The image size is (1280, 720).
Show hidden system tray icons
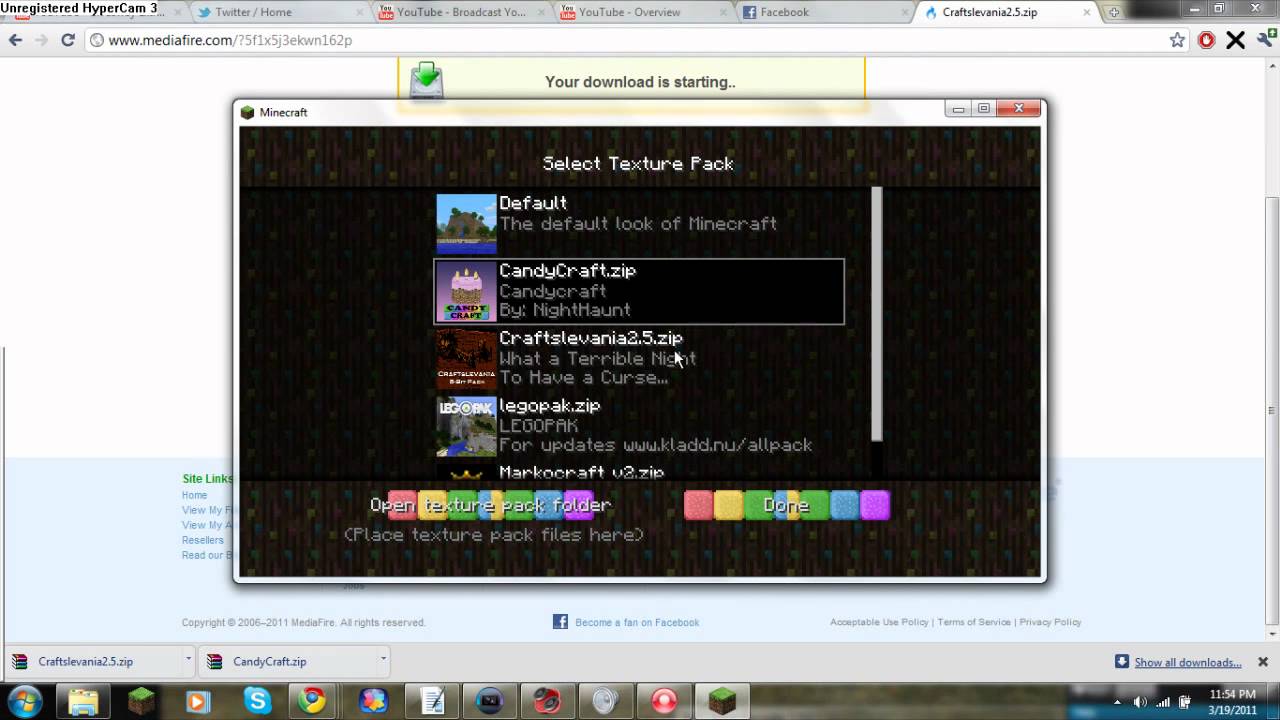(x=1117, y=702)
